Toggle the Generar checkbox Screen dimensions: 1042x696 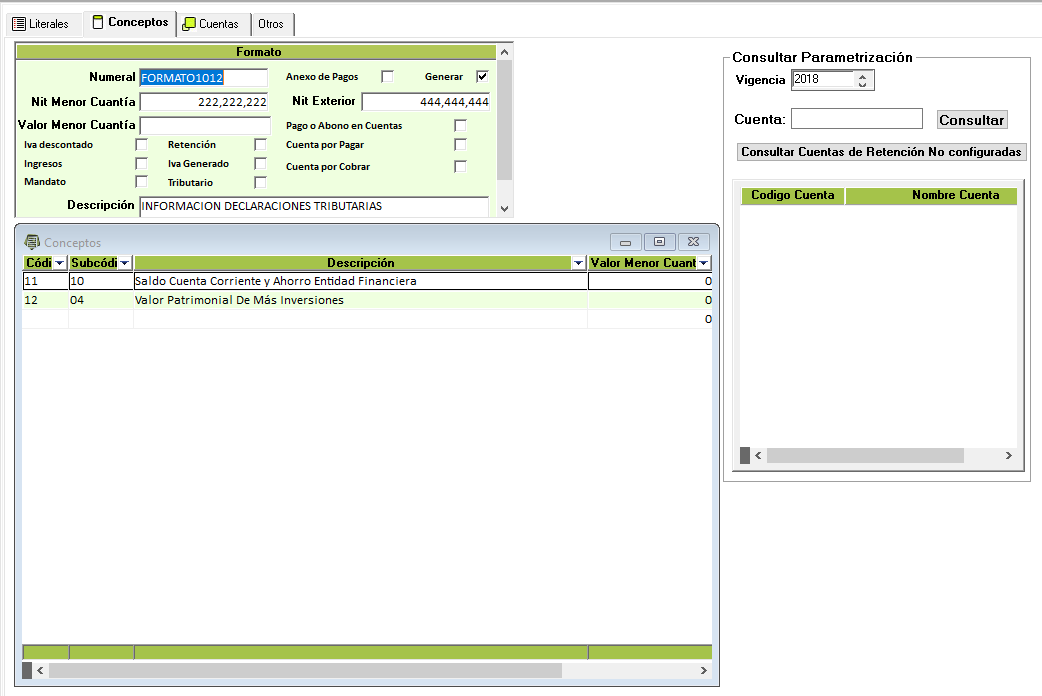click(x=482, y=76)
